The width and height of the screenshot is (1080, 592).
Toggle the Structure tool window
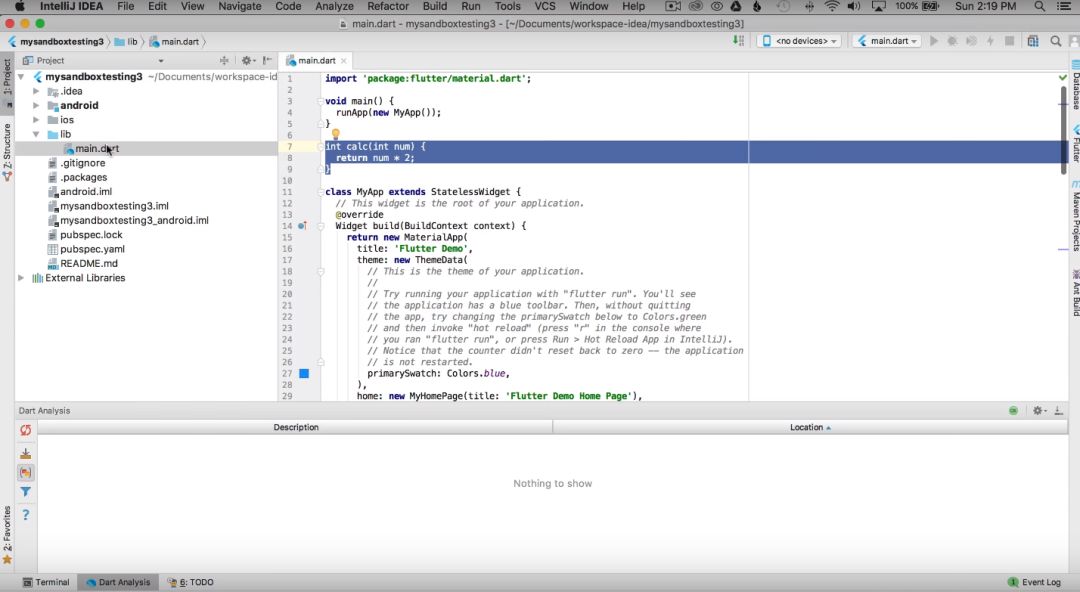point(7,152)
